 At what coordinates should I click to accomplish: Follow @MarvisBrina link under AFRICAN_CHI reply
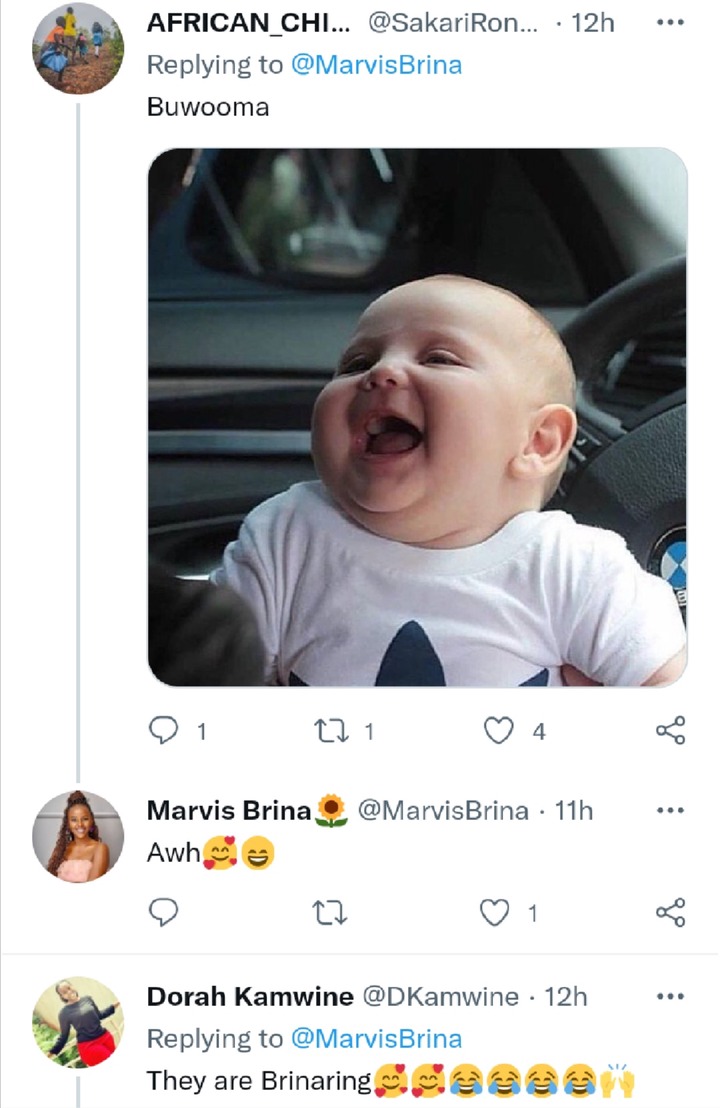click(x=377, y=65)
